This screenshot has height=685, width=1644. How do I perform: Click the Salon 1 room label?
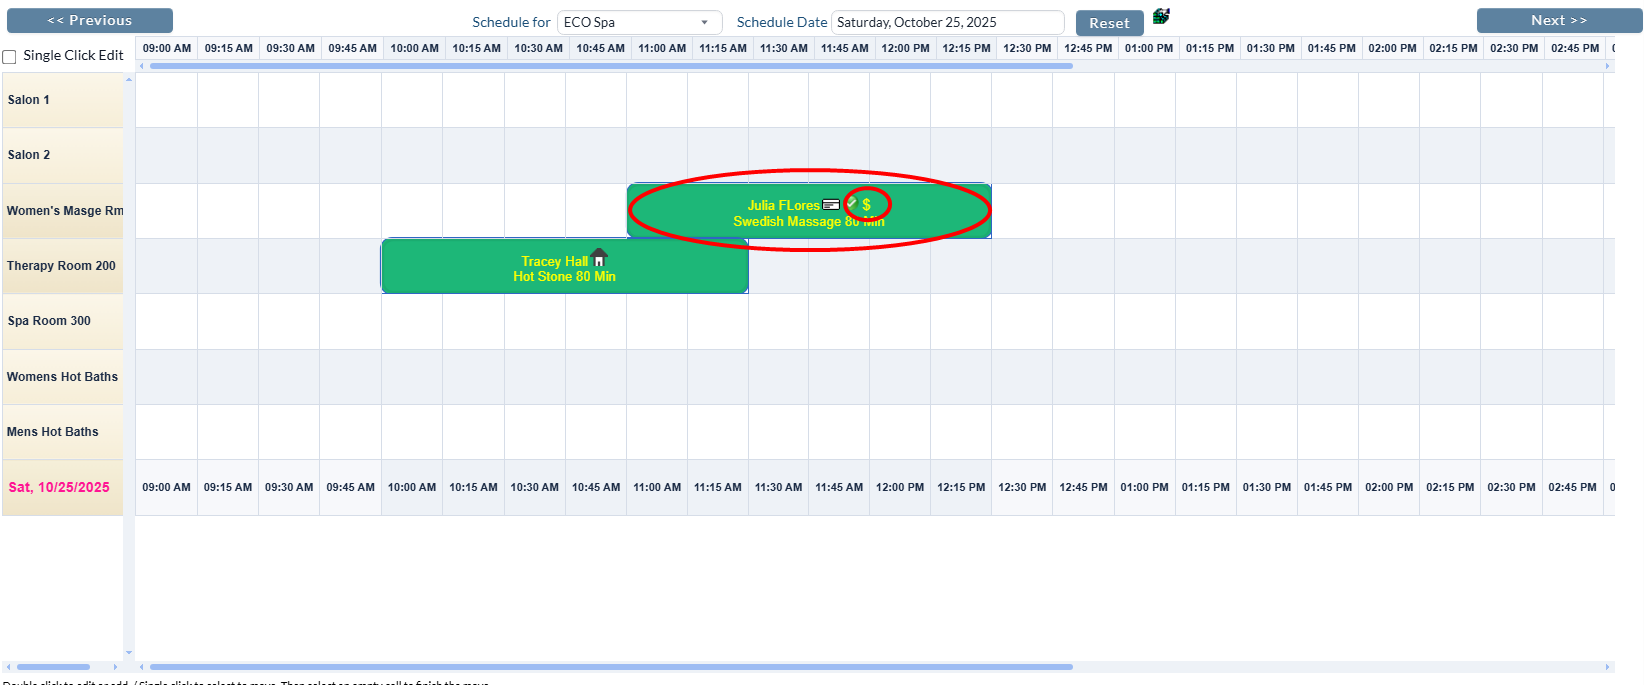click(63, 100)
